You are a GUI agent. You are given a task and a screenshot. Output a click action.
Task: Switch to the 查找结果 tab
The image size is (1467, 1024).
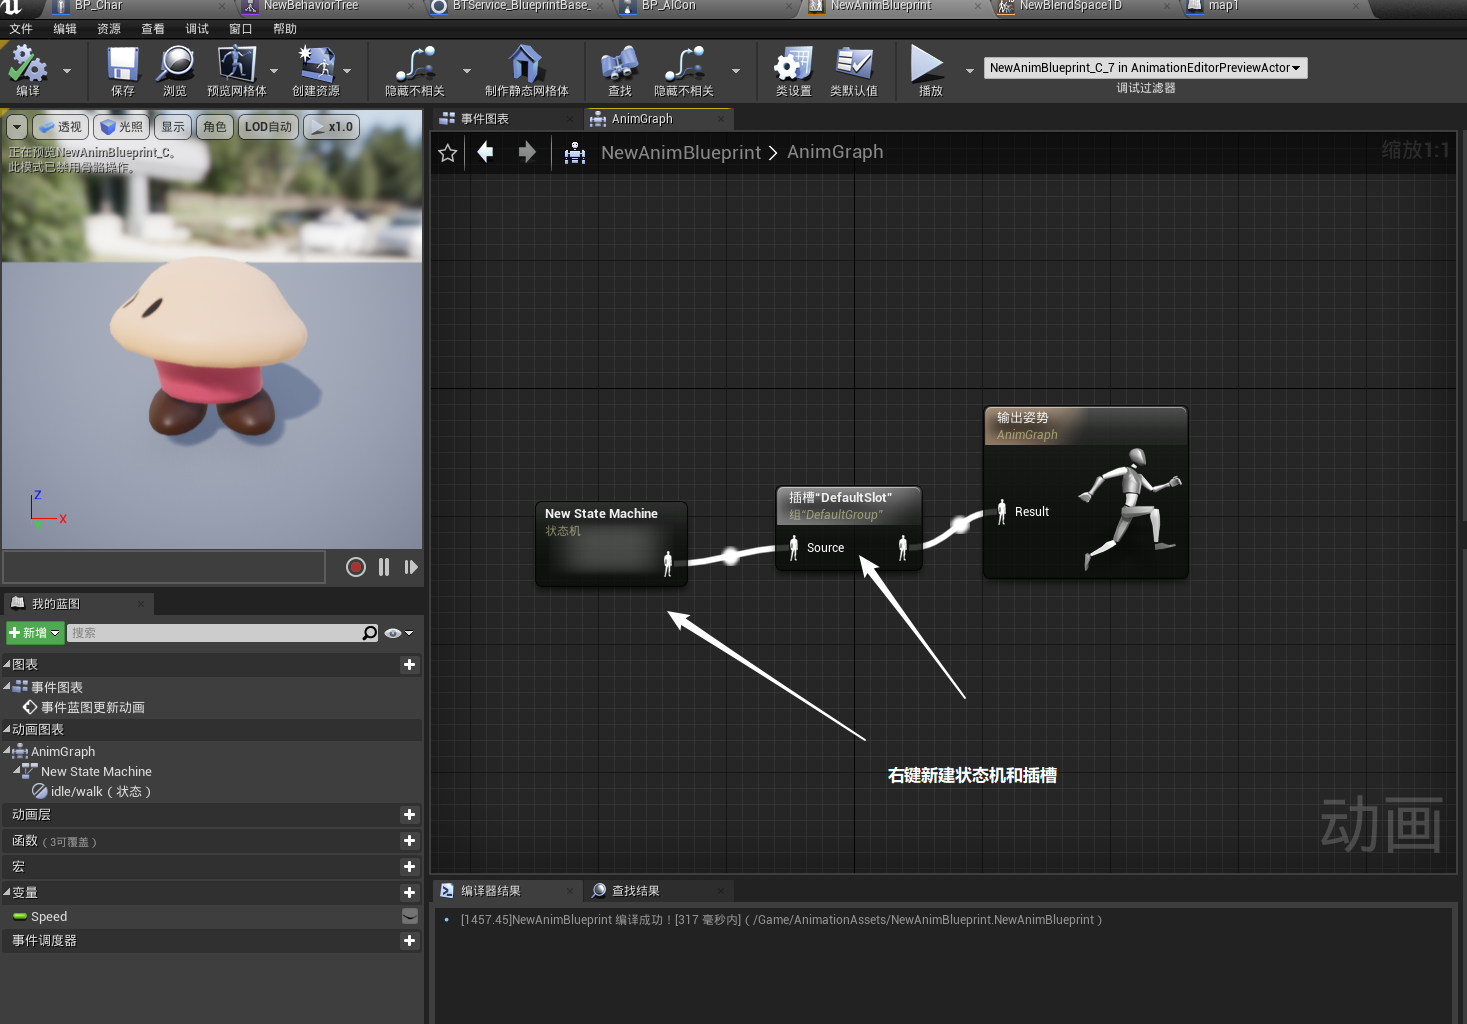(656, 891)
